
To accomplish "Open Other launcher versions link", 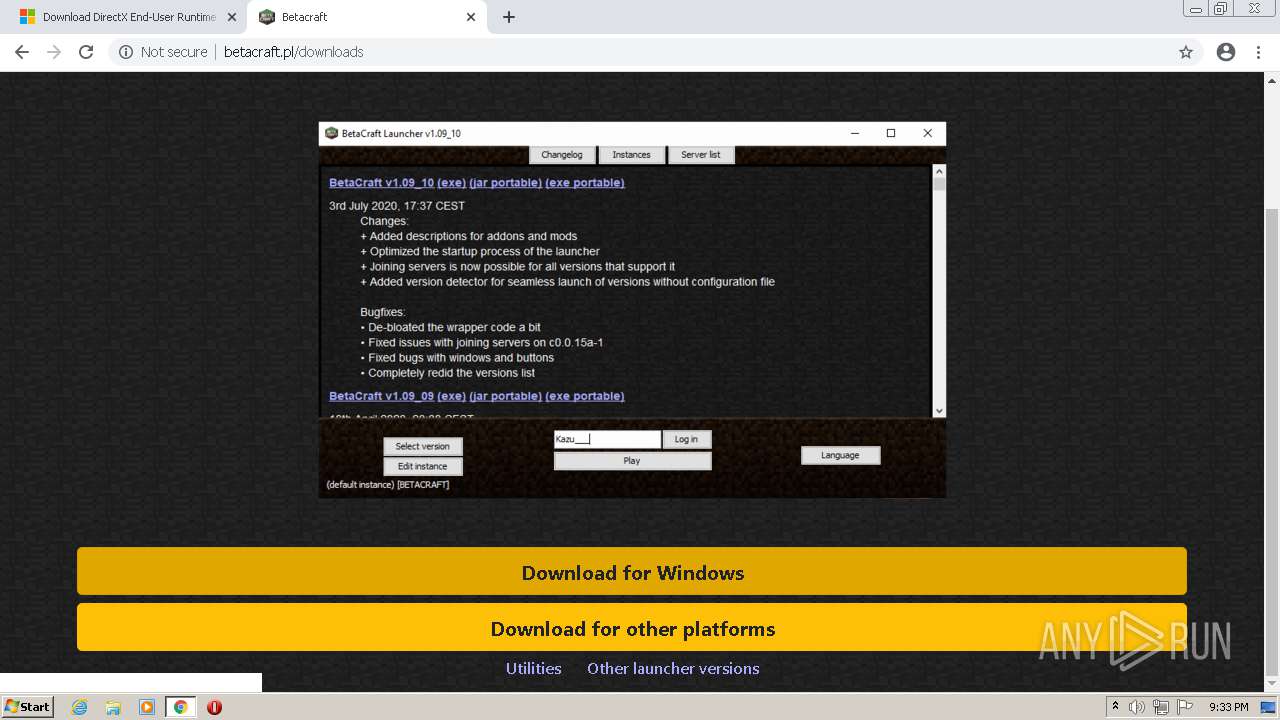I will 673,668.
